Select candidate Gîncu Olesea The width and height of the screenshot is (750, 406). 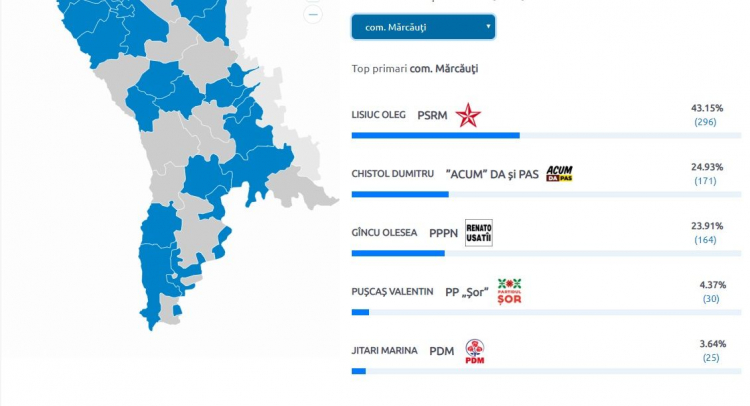(x=384, y=233)
